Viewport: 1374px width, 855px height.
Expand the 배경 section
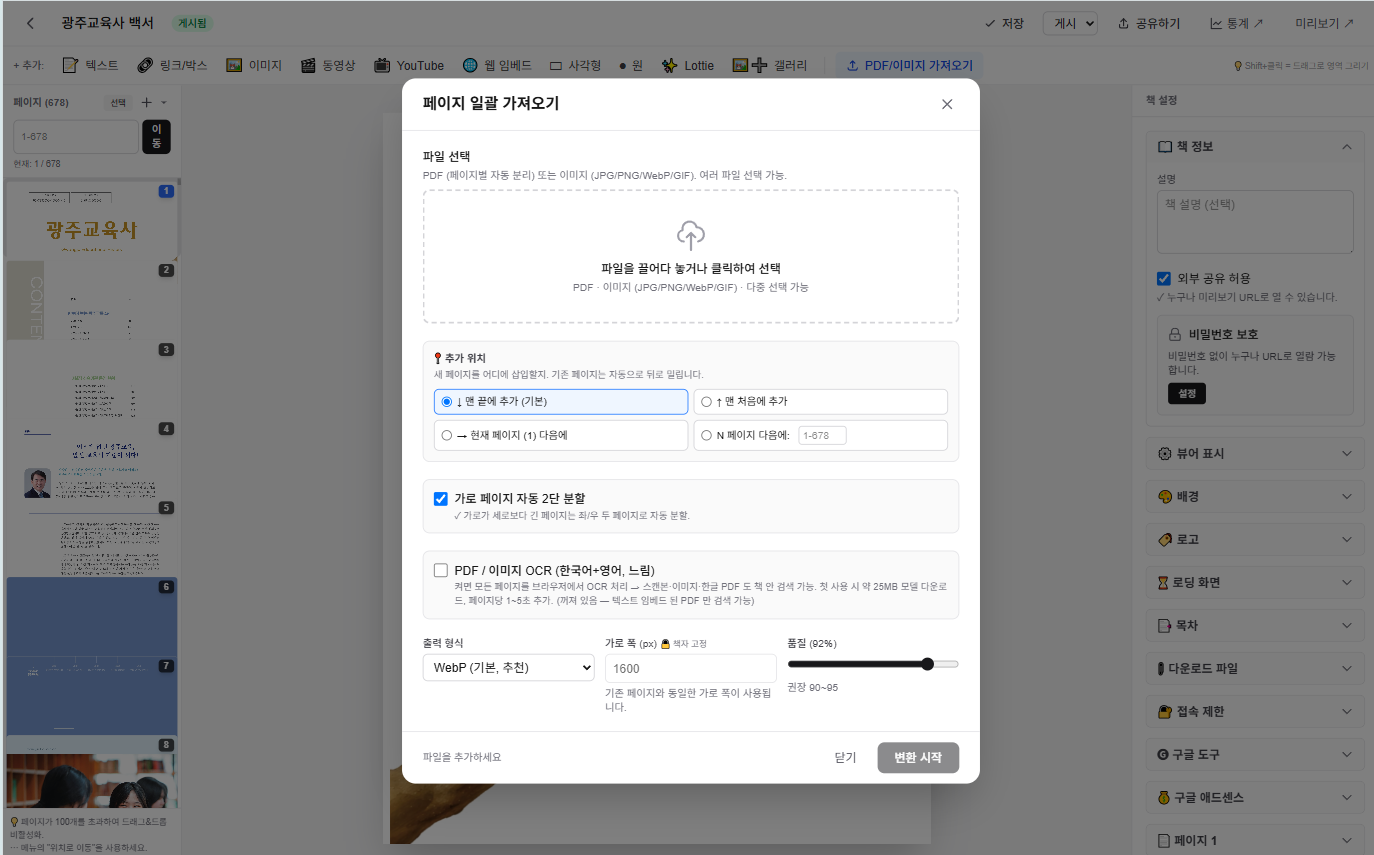[x=1254, y=496]
